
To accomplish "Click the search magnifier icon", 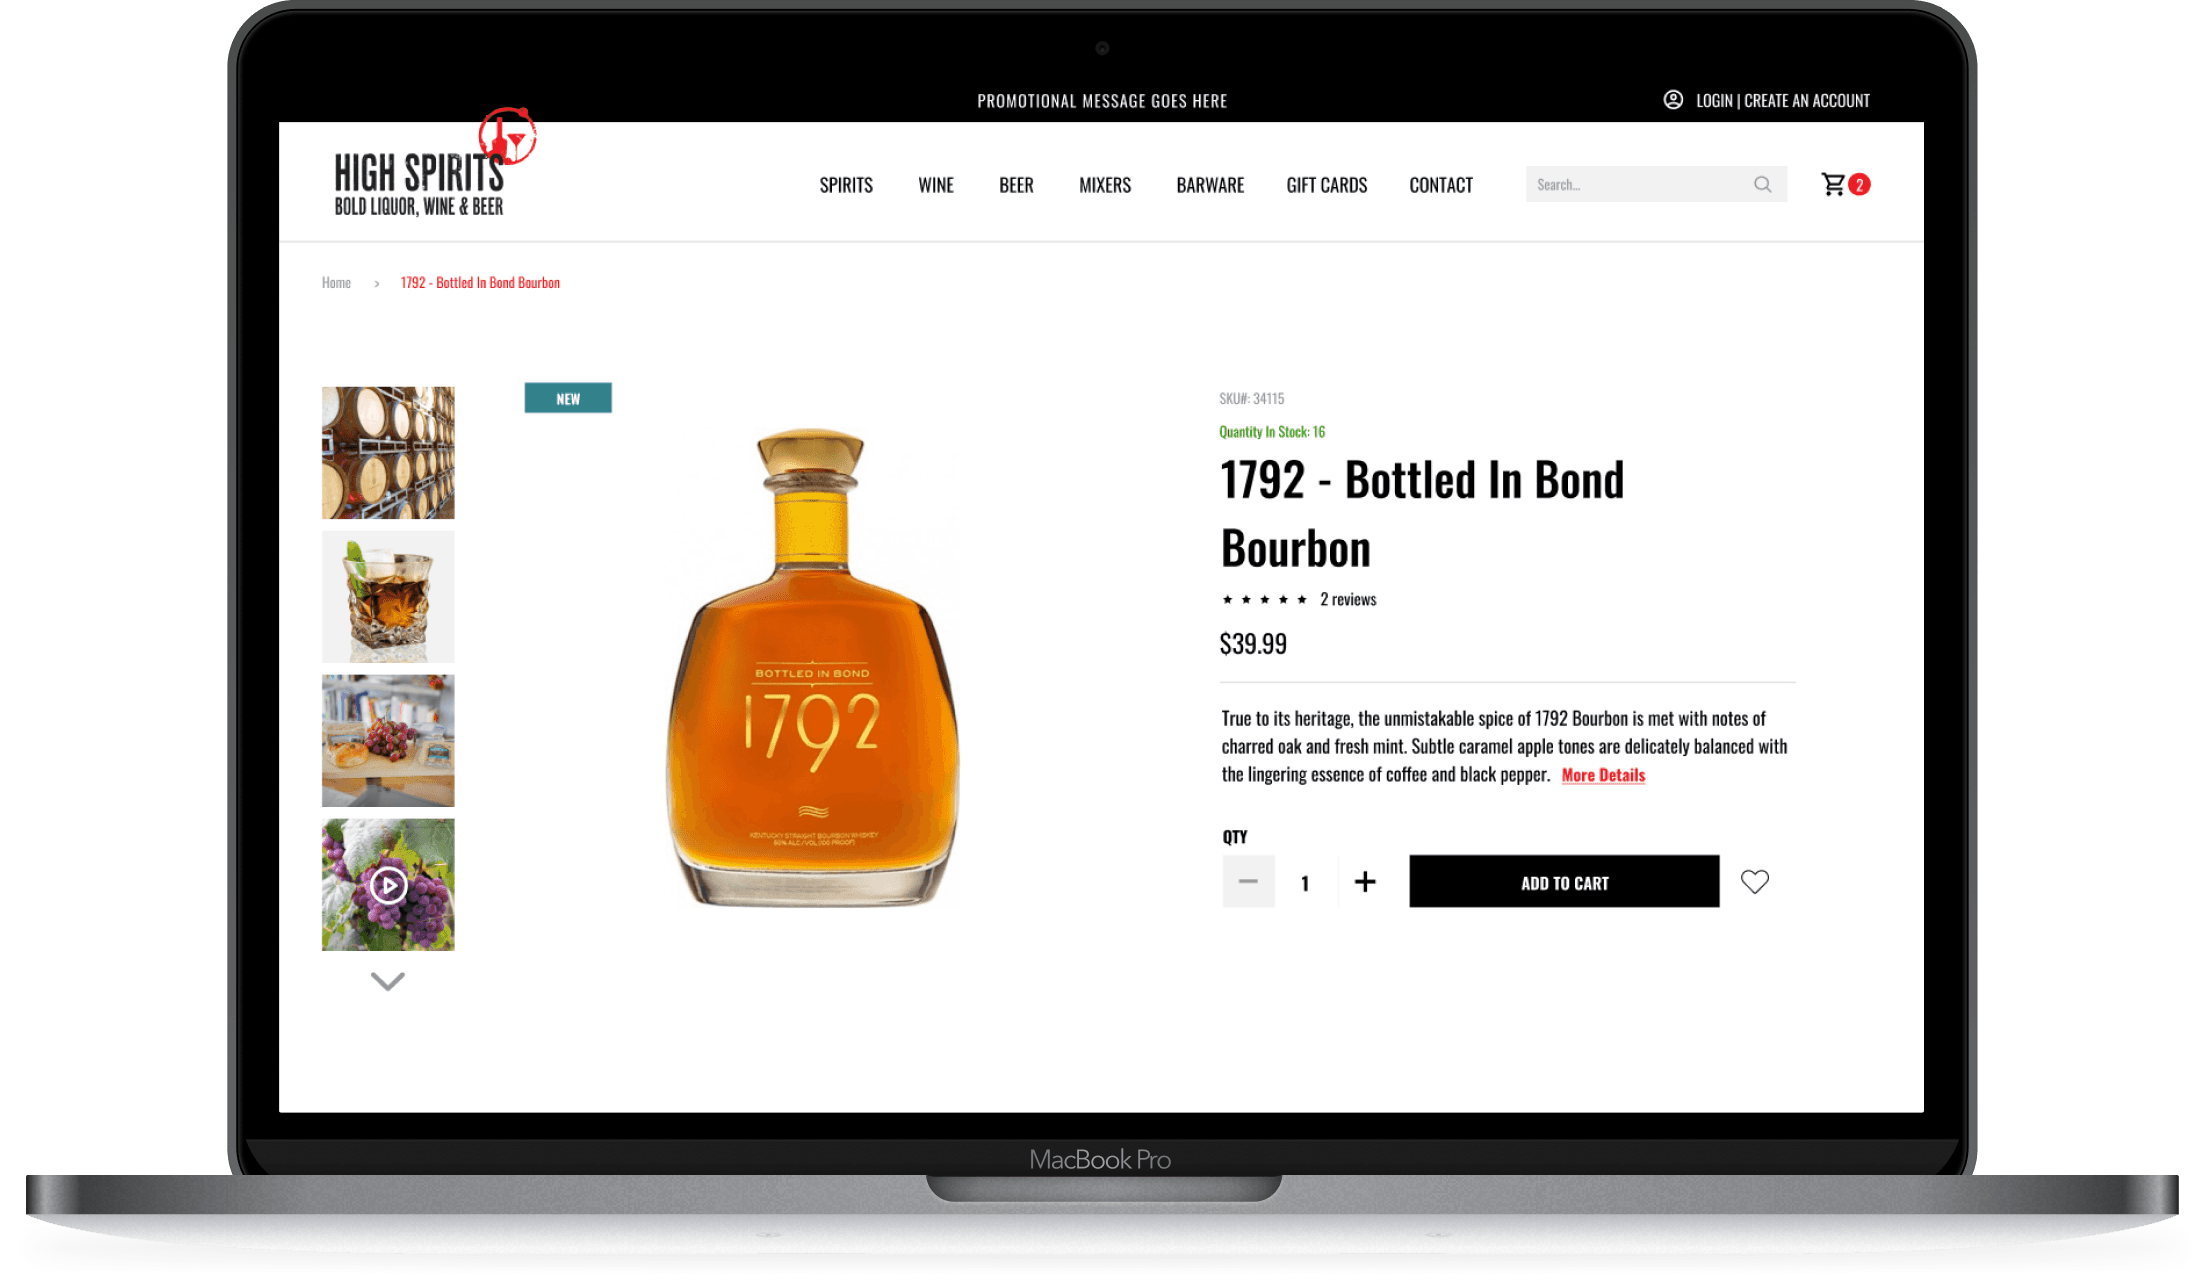I will pos(1762,185).
